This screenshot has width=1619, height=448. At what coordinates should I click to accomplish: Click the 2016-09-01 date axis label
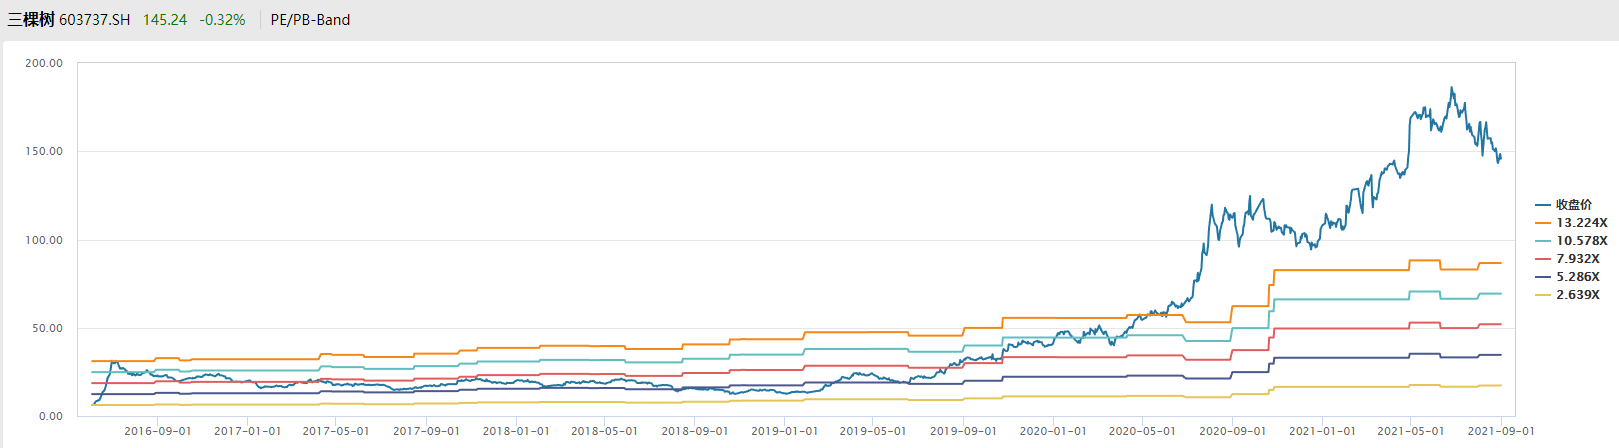158,431
